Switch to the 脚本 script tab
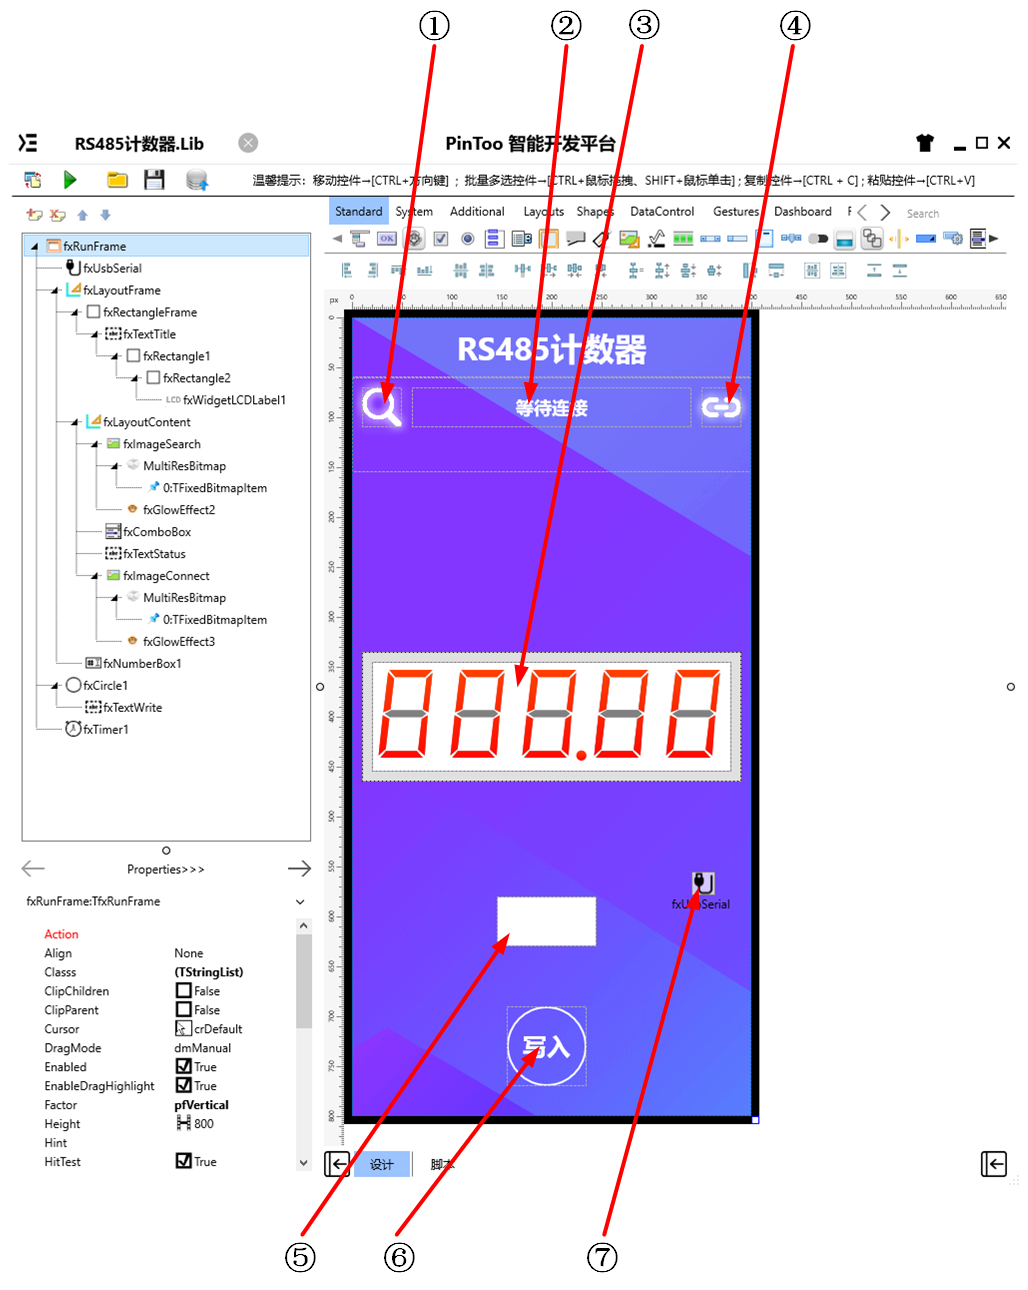 [442, 1164]
